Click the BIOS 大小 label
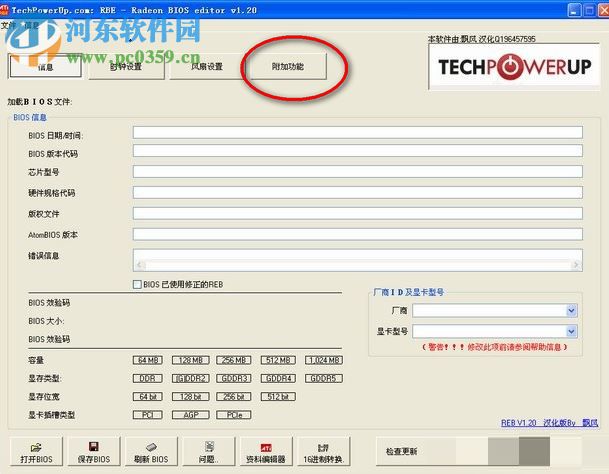Screen dimensions: 609x474 [x=46, y=321]
